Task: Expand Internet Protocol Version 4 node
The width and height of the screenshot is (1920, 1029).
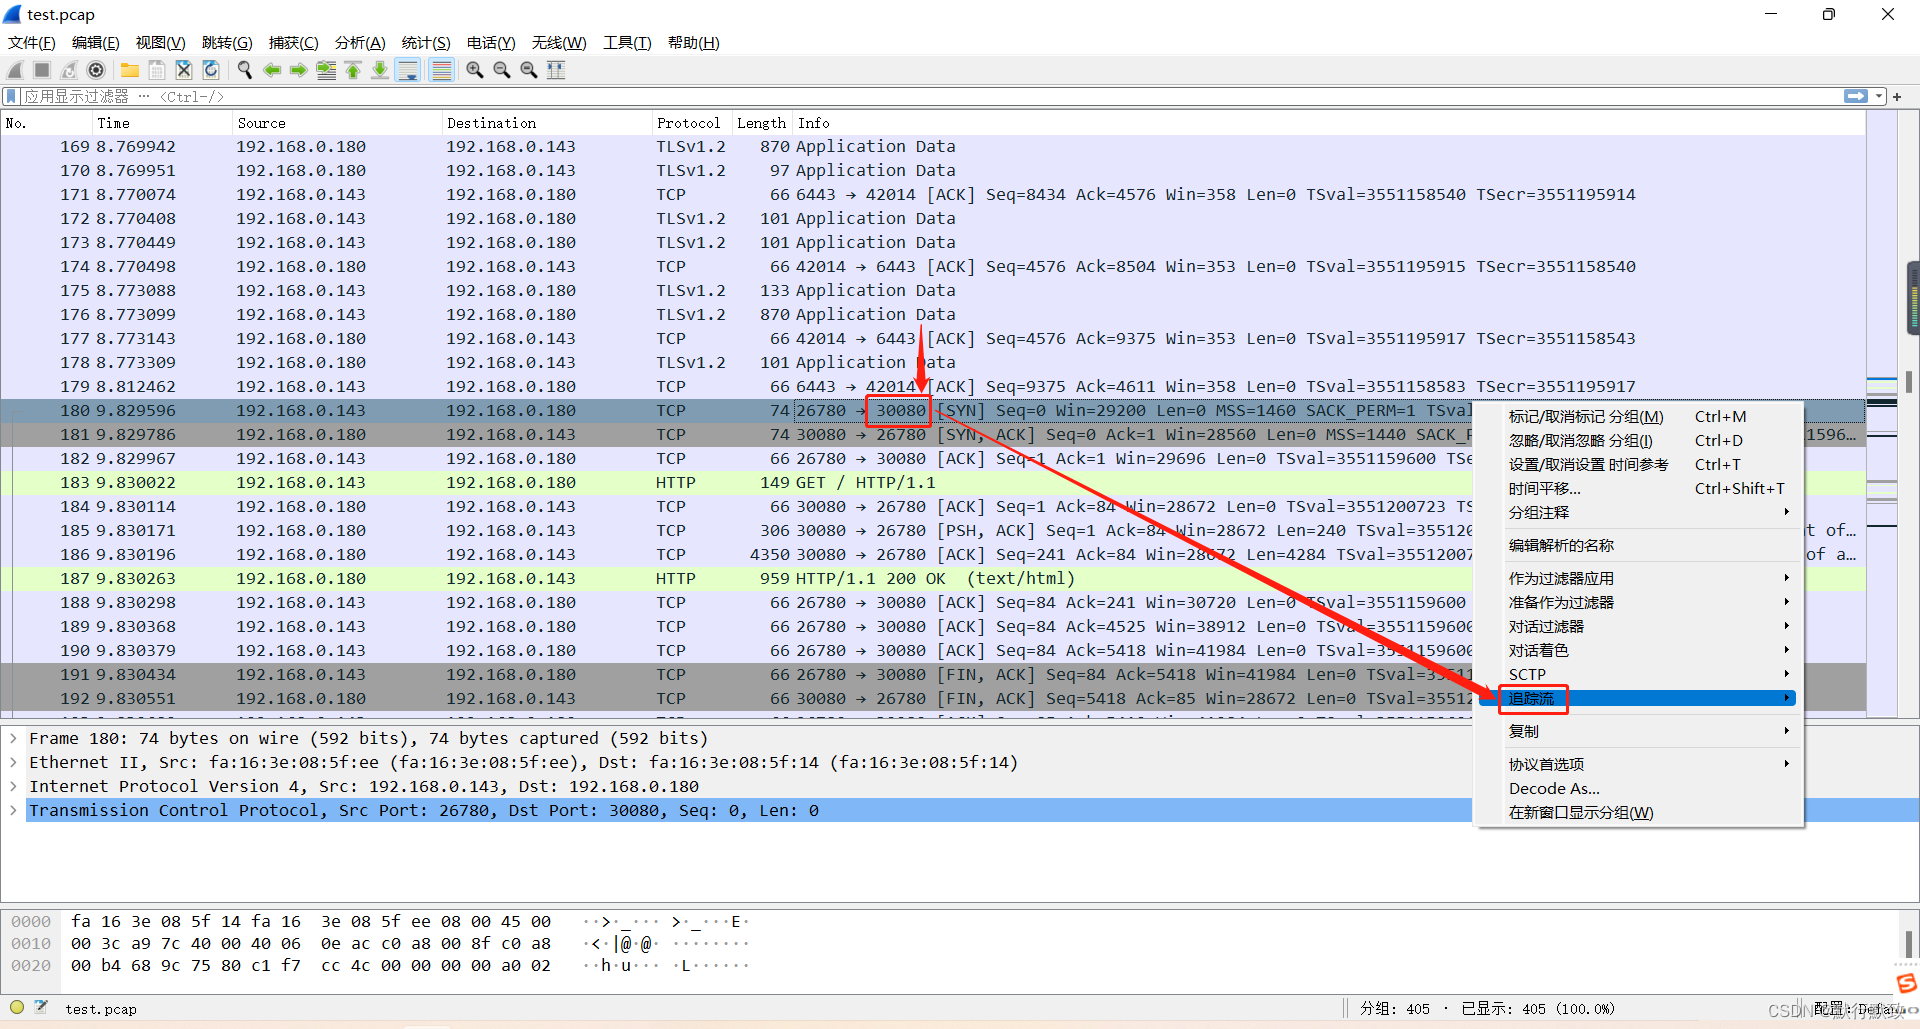Action: click(13, 786)
